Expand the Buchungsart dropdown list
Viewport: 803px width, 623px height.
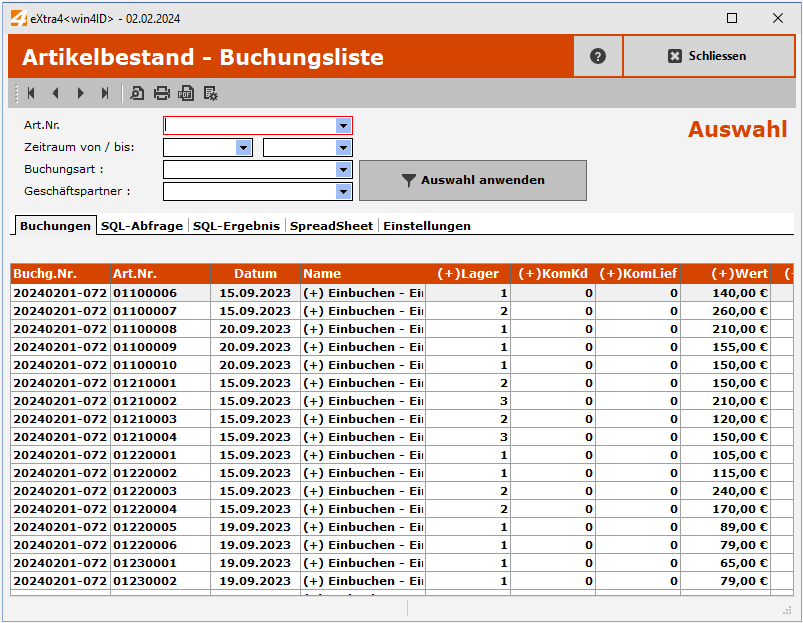(x=343, y=168)
